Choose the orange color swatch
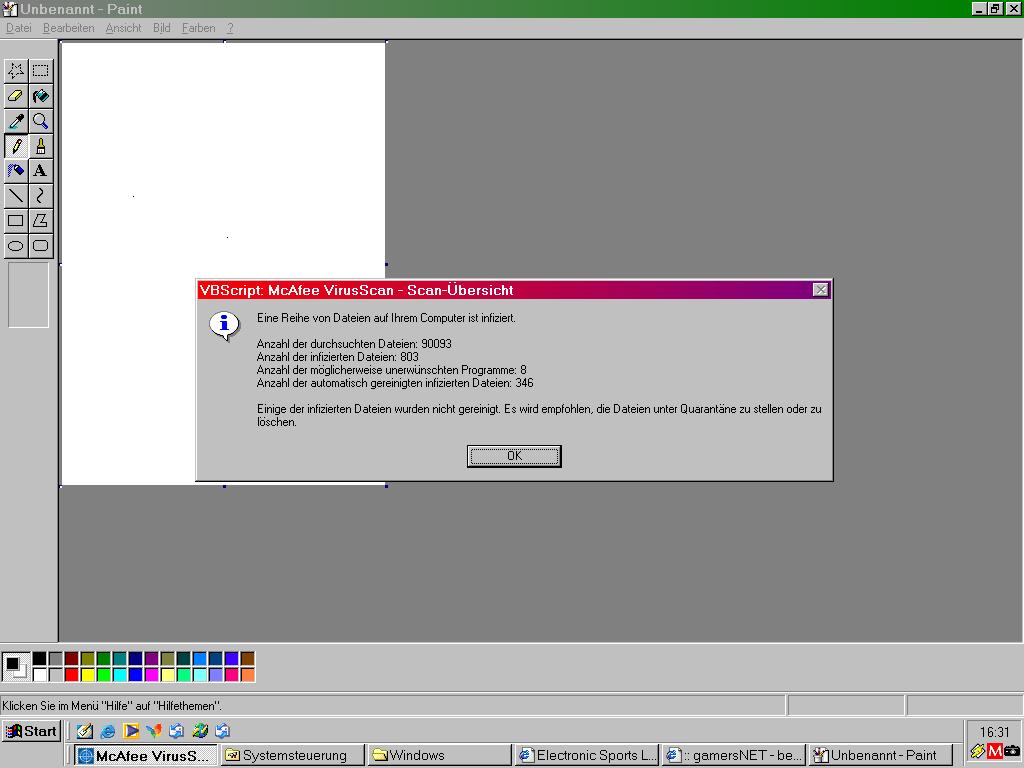 click(x=248, y=674)
